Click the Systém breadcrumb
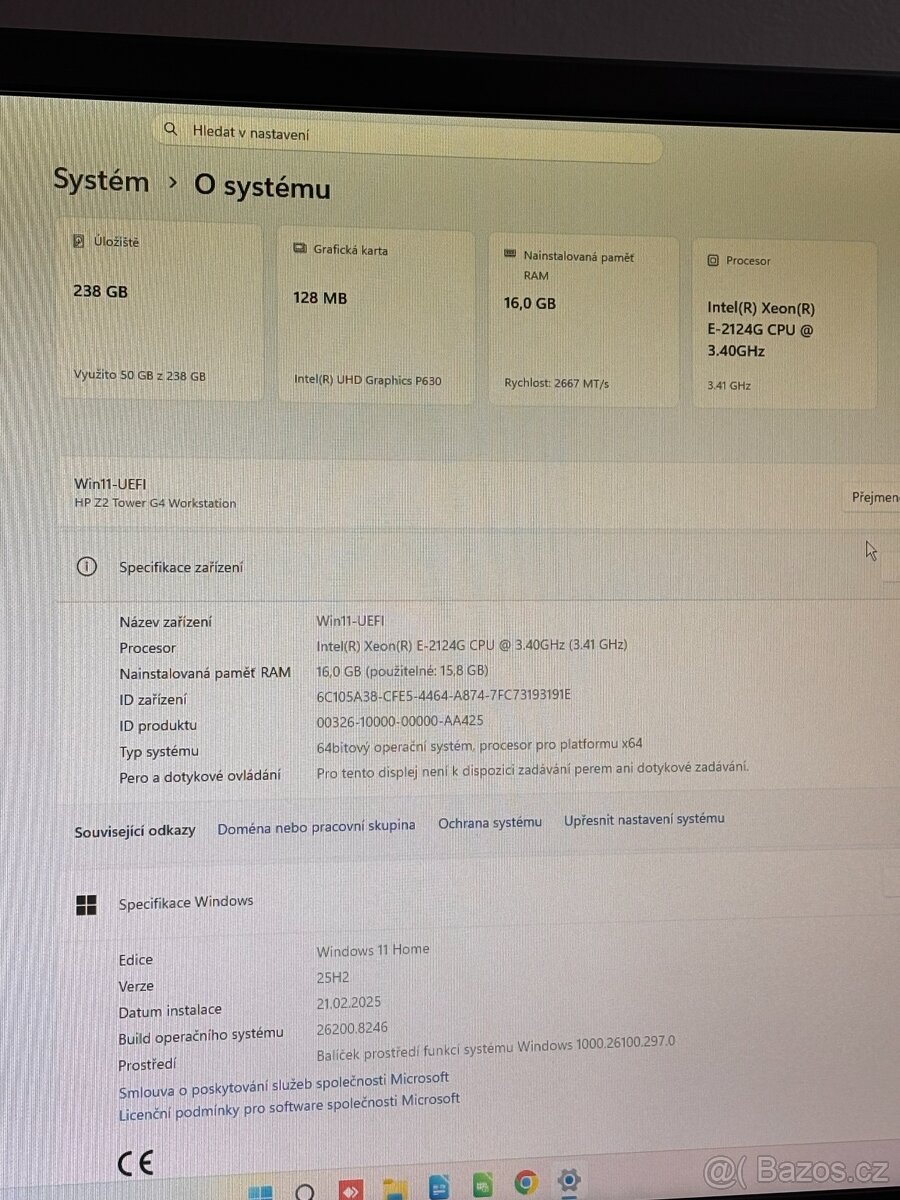The height and width of the screenshot is (1200, 900). tap(101, 181)
